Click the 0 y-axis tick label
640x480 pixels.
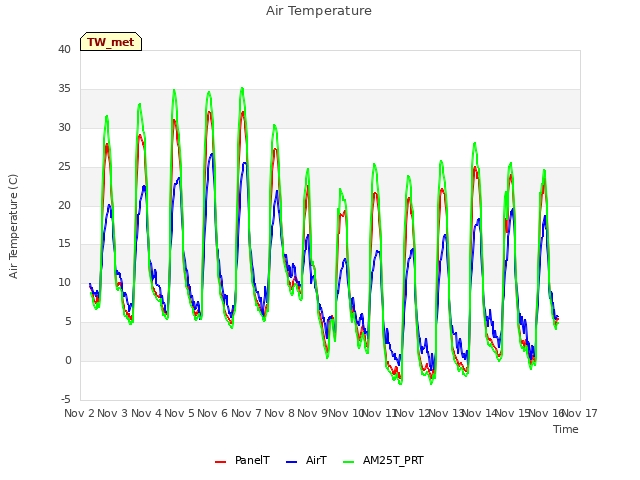point(68,361)
